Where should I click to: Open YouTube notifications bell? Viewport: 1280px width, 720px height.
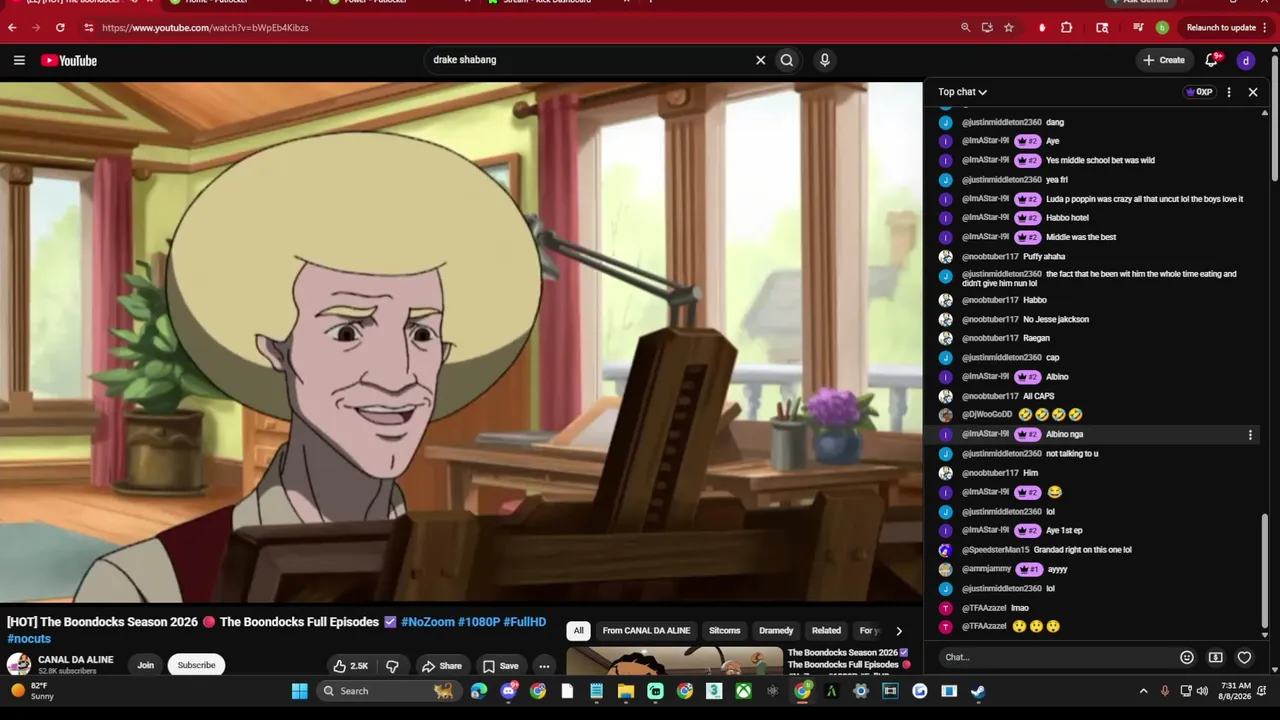pos(1212,60)
